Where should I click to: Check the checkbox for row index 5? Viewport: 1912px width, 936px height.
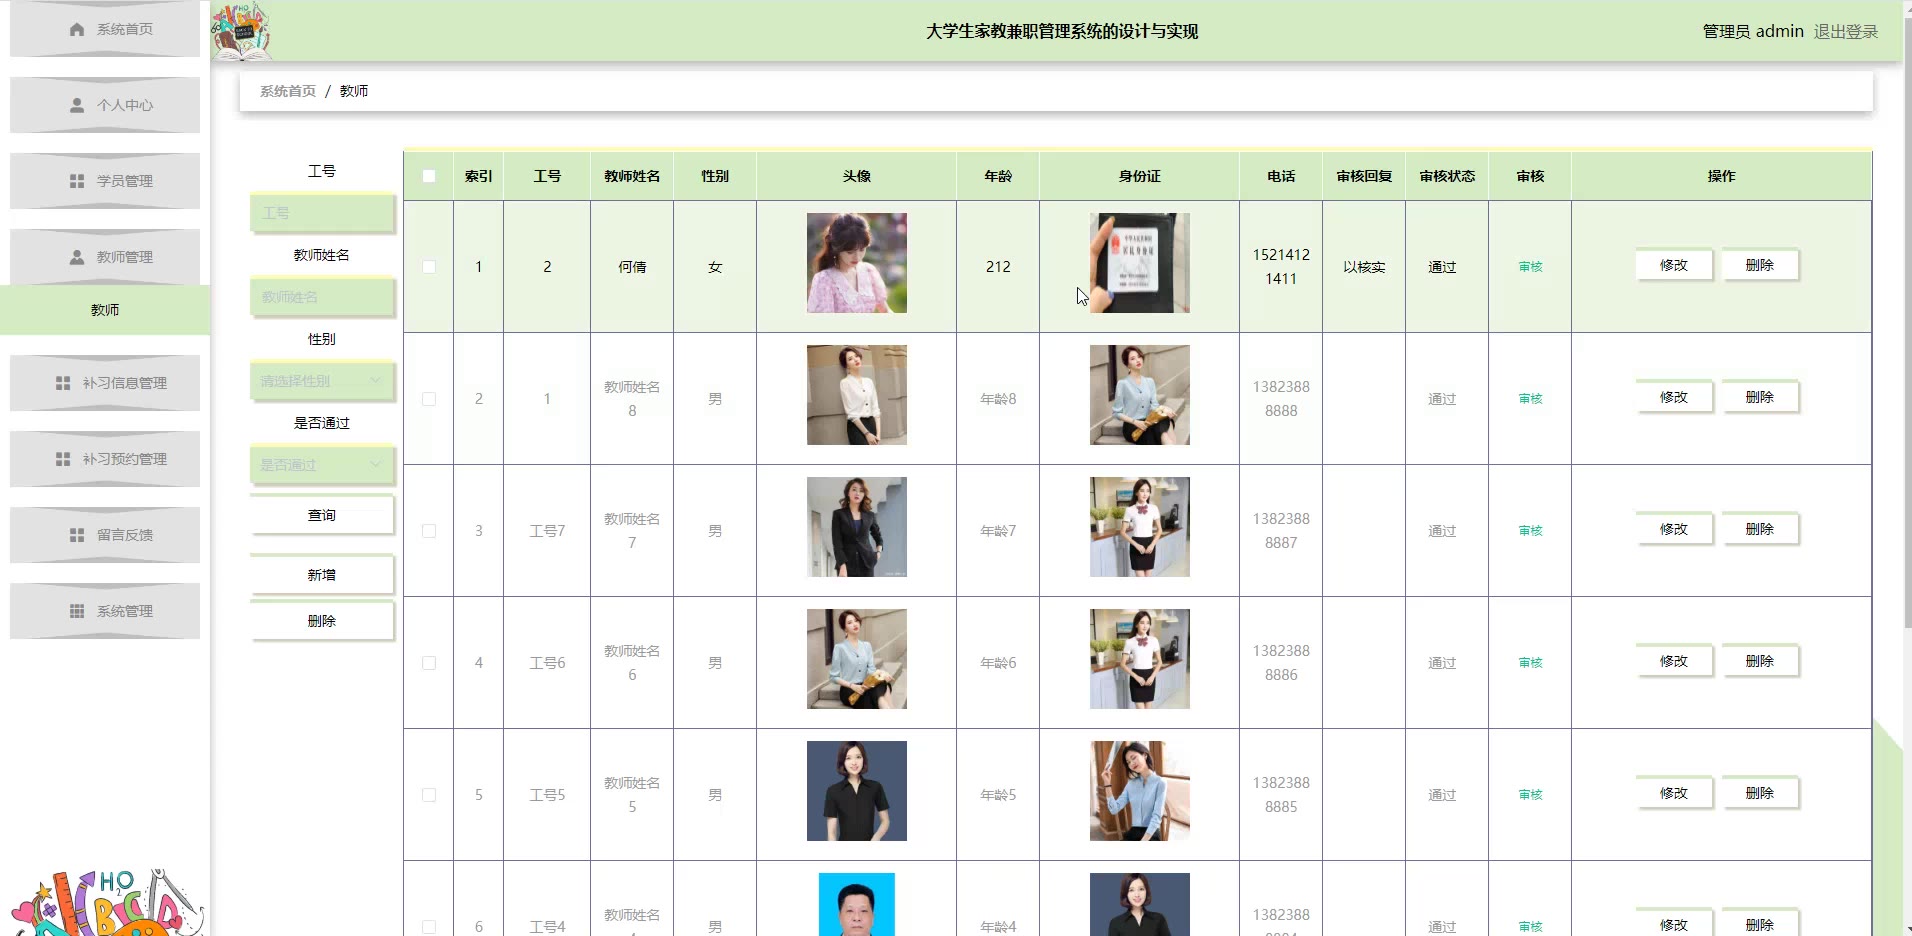coord(429,795)
